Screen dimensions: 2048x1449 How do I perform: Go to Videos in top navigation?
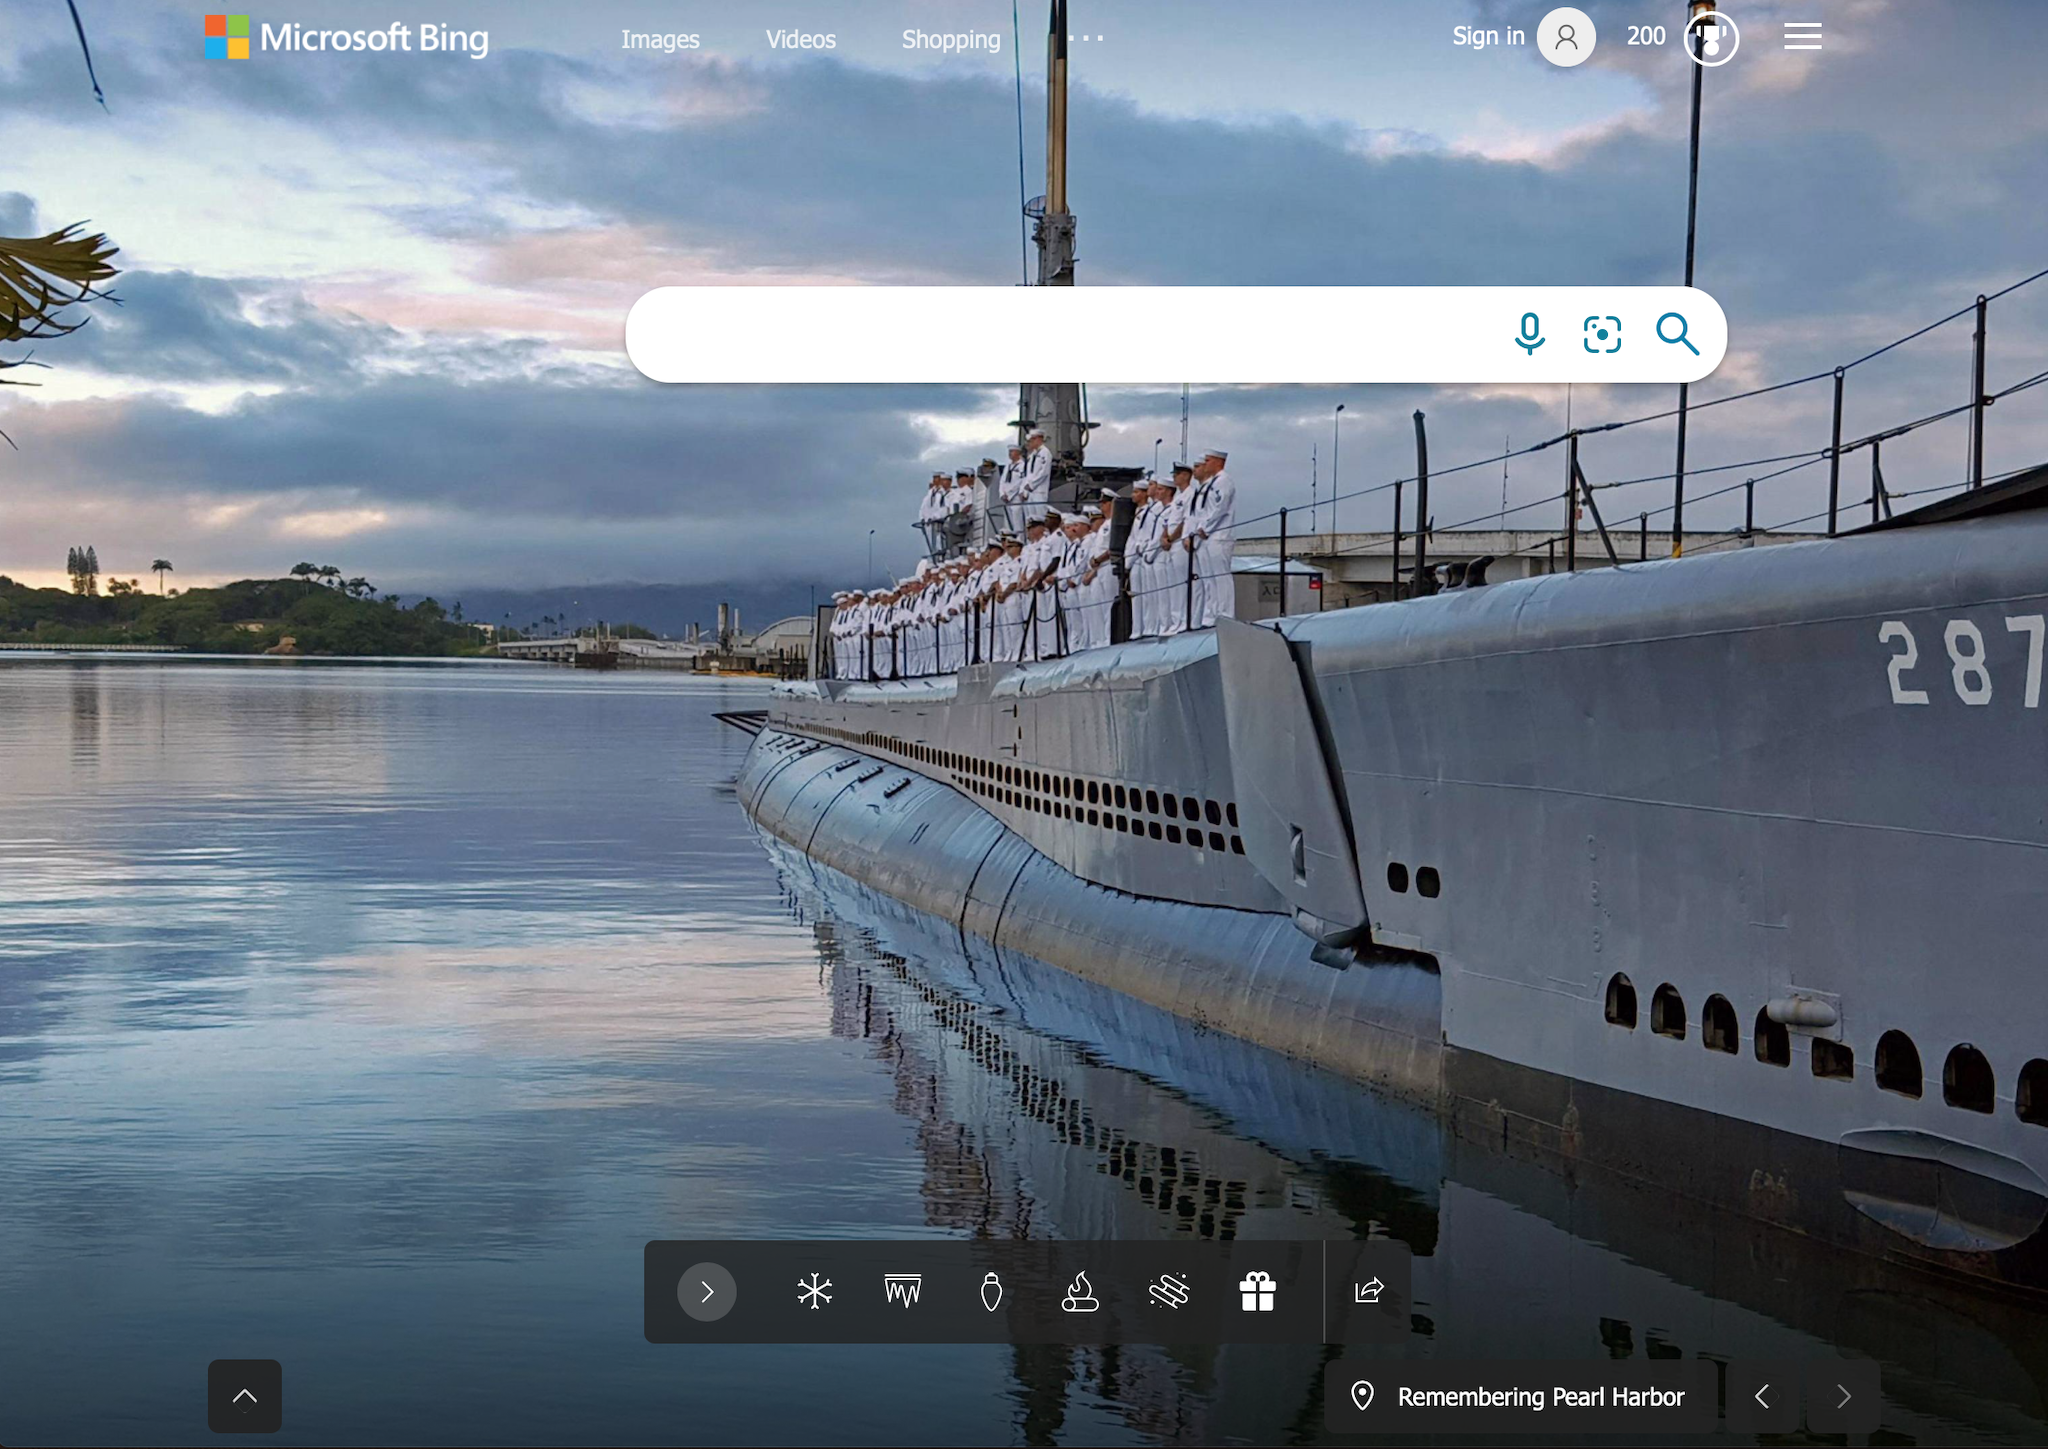(x=800, y=39)
